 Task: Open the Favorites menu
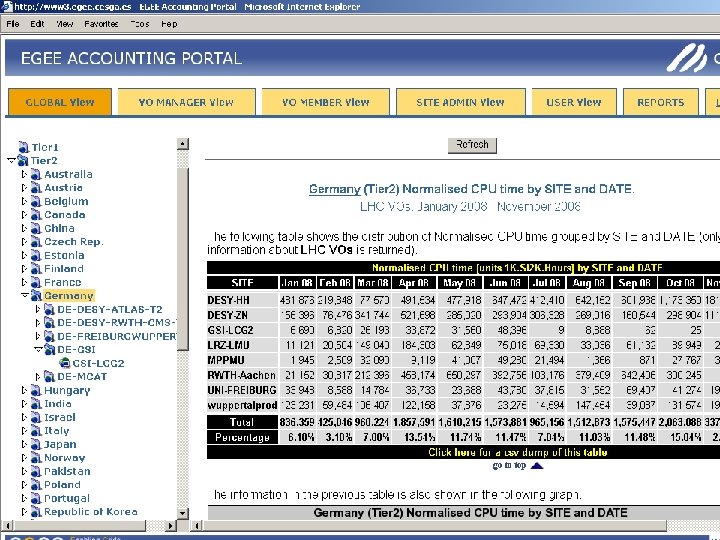[101, 24]
